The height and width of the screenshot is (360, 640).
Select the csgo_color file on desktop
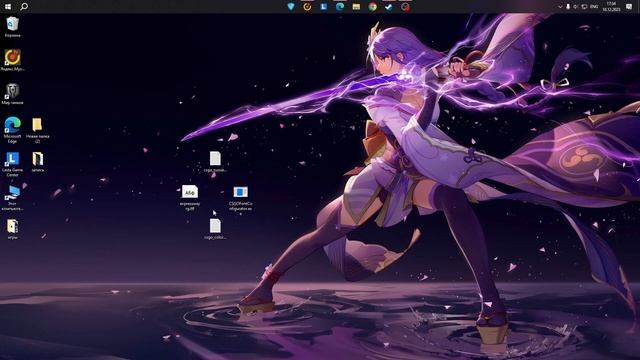click(x=215, y=229)
